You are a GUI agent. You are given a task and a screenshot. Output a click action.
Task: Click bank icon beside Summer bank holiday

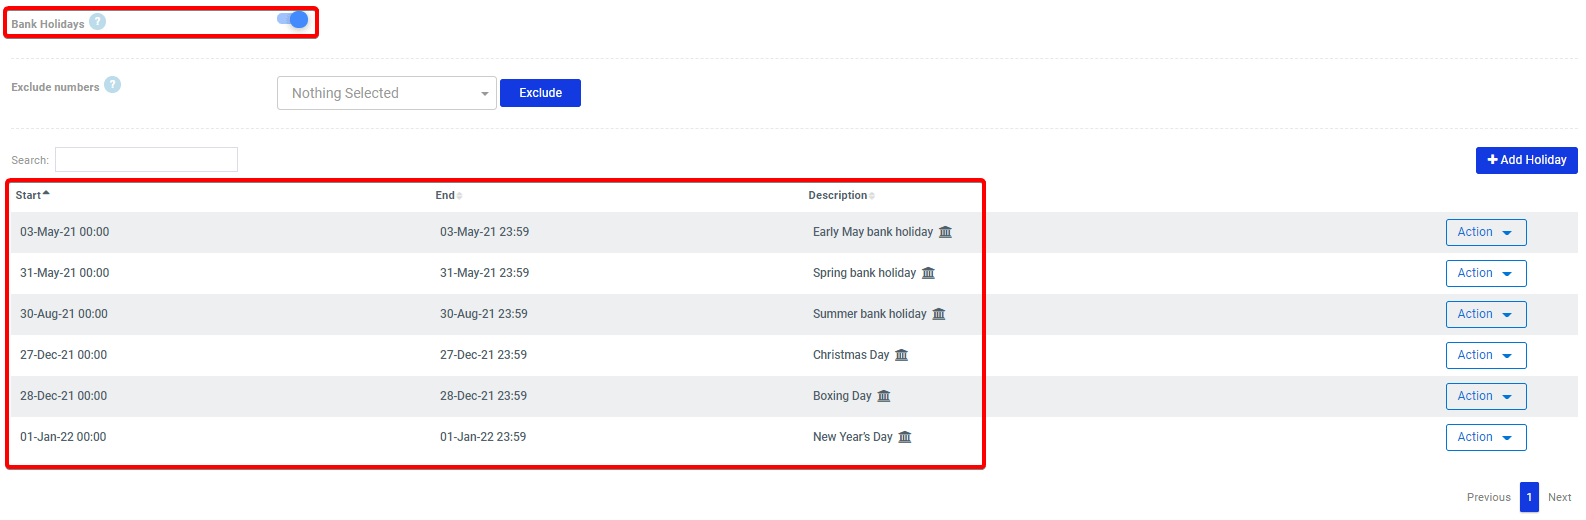pos(938,314)
